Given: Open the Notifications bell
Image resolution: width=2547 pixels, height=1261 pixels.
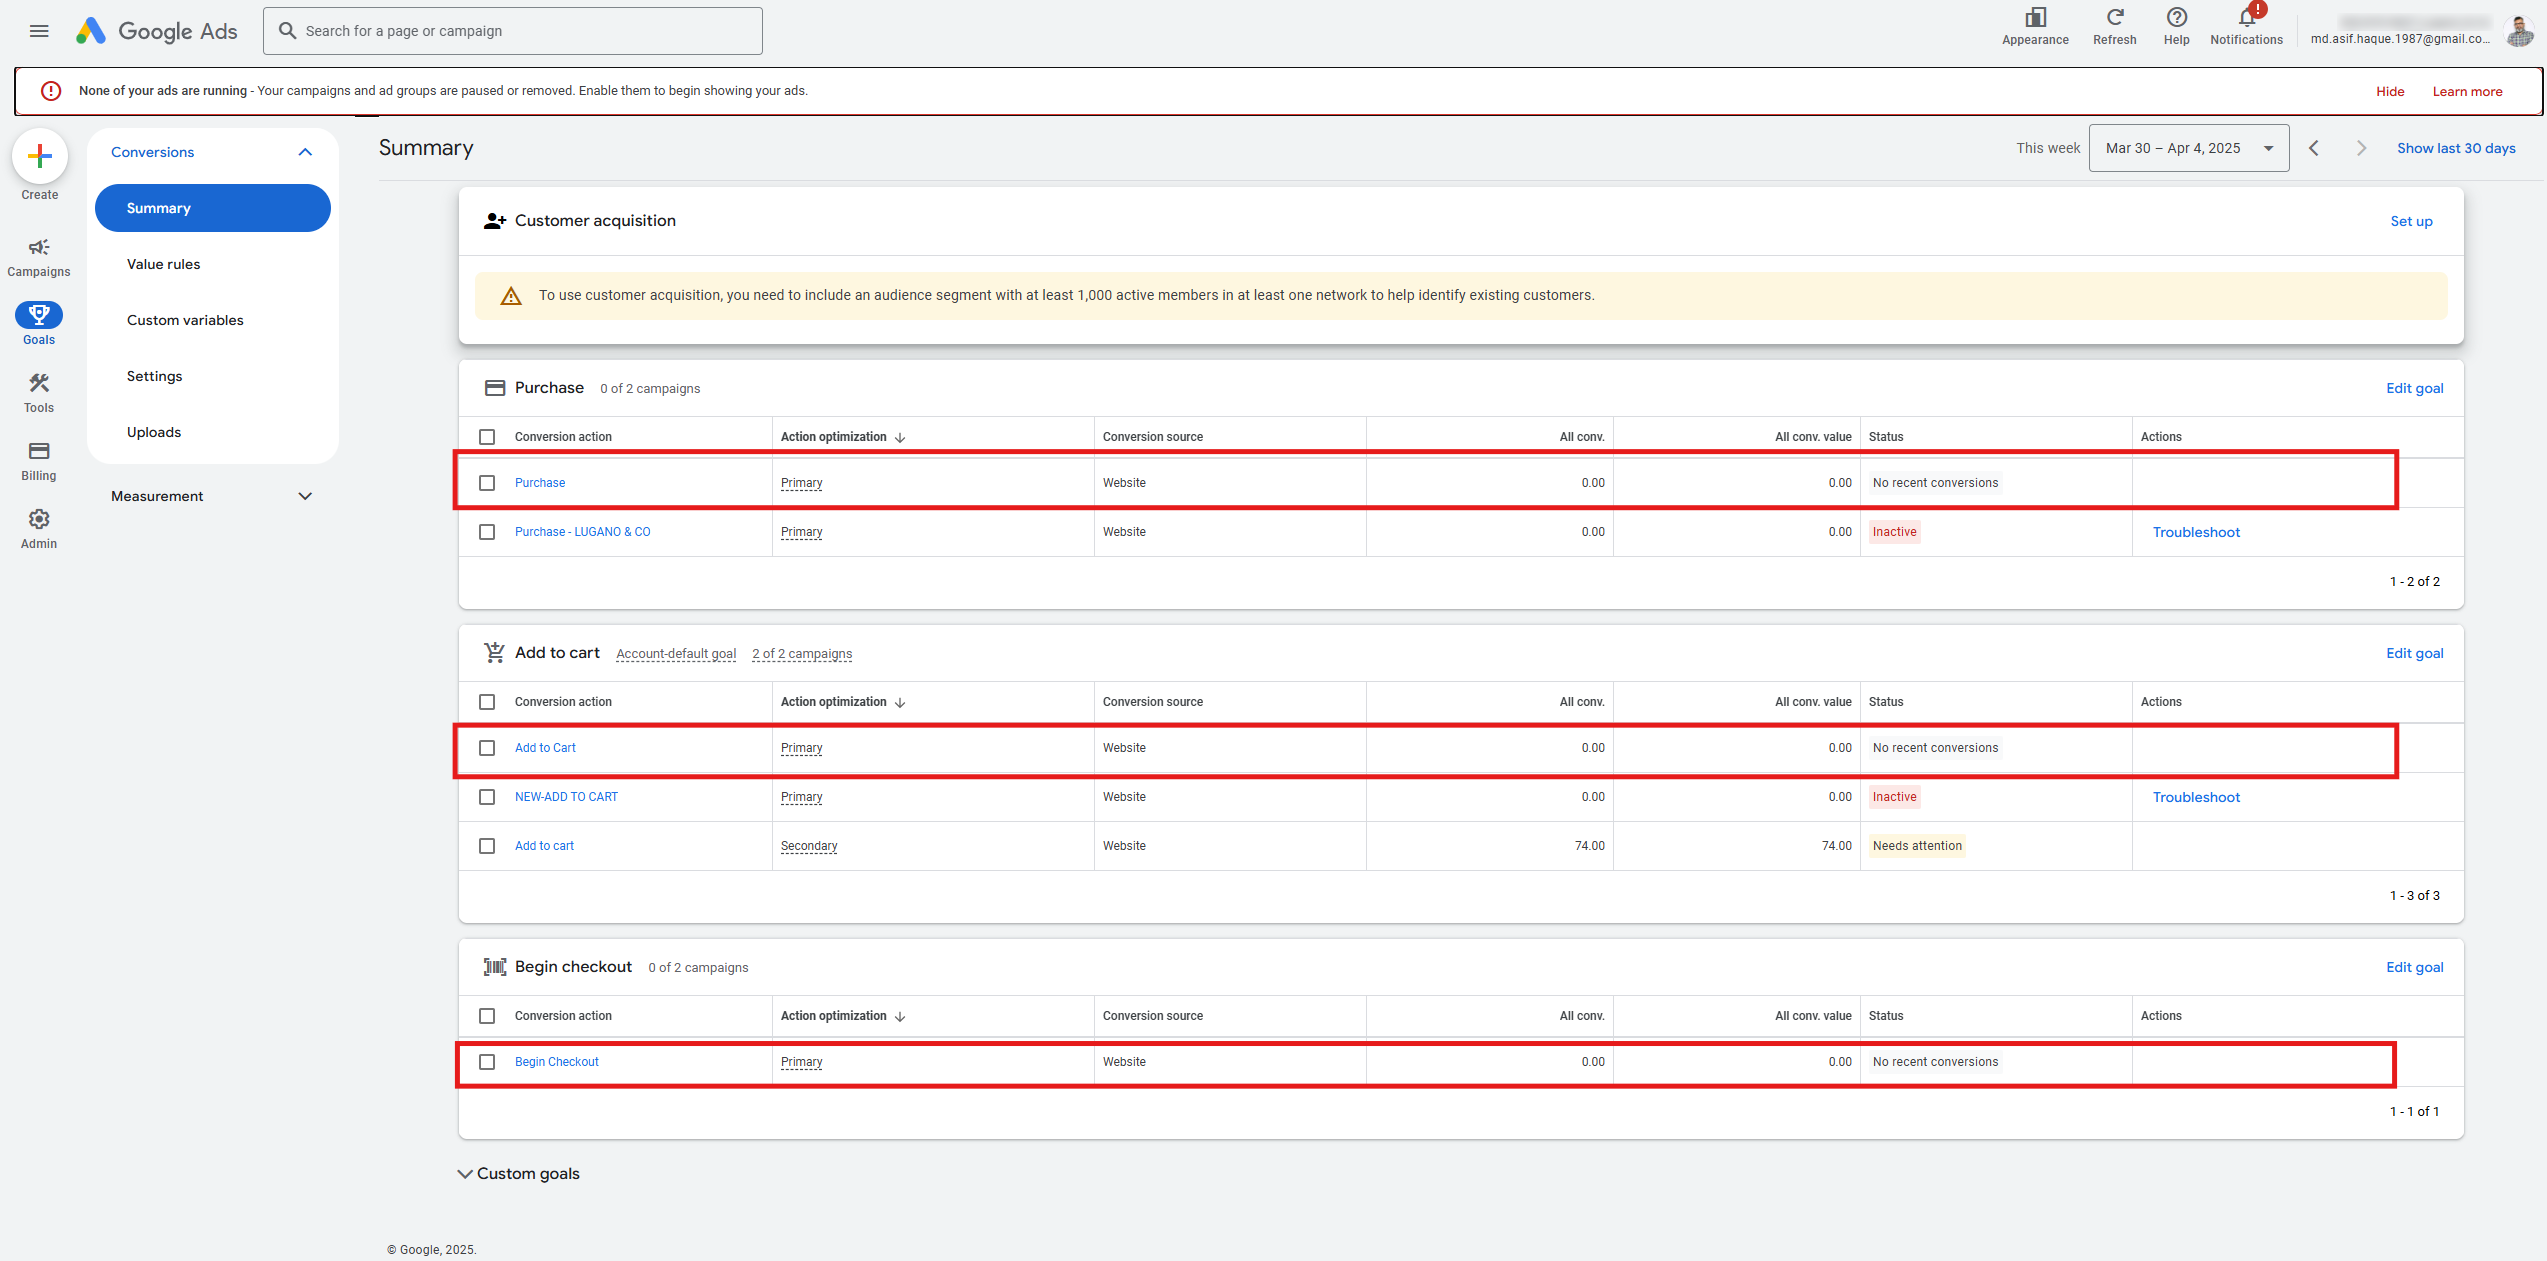Looking at the screenshot, I should [2246, 18].
